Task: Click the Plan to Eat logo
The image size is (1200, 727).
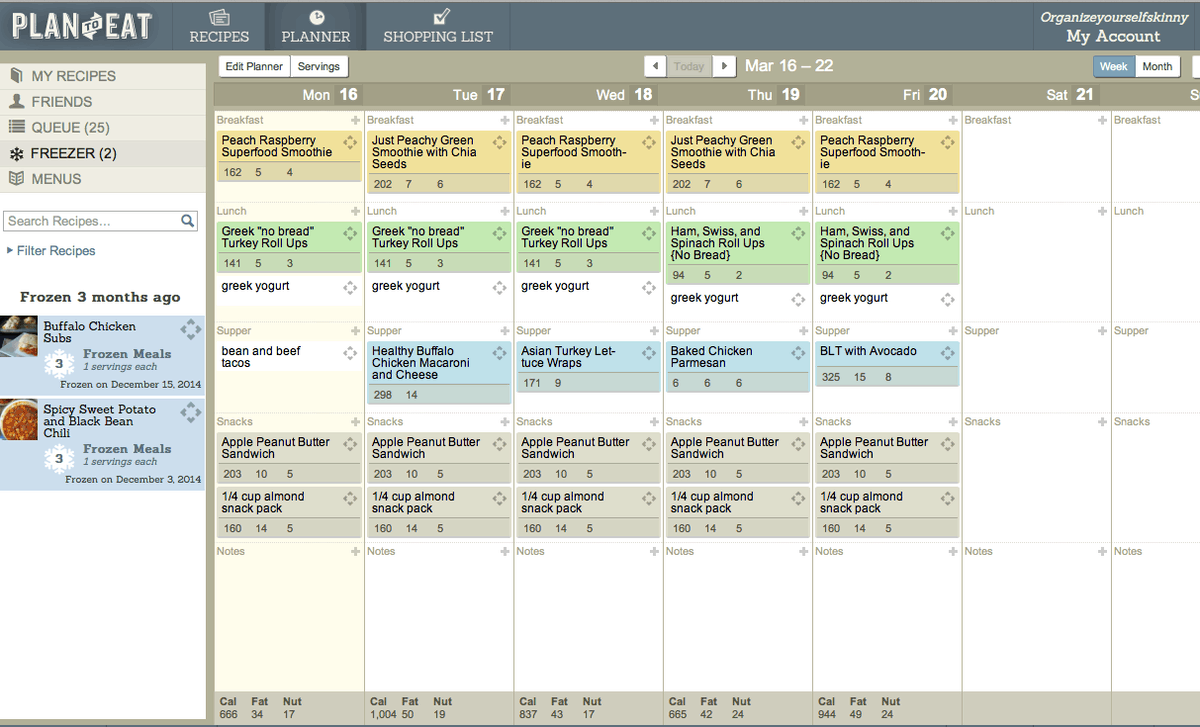Action: point(82,26)
